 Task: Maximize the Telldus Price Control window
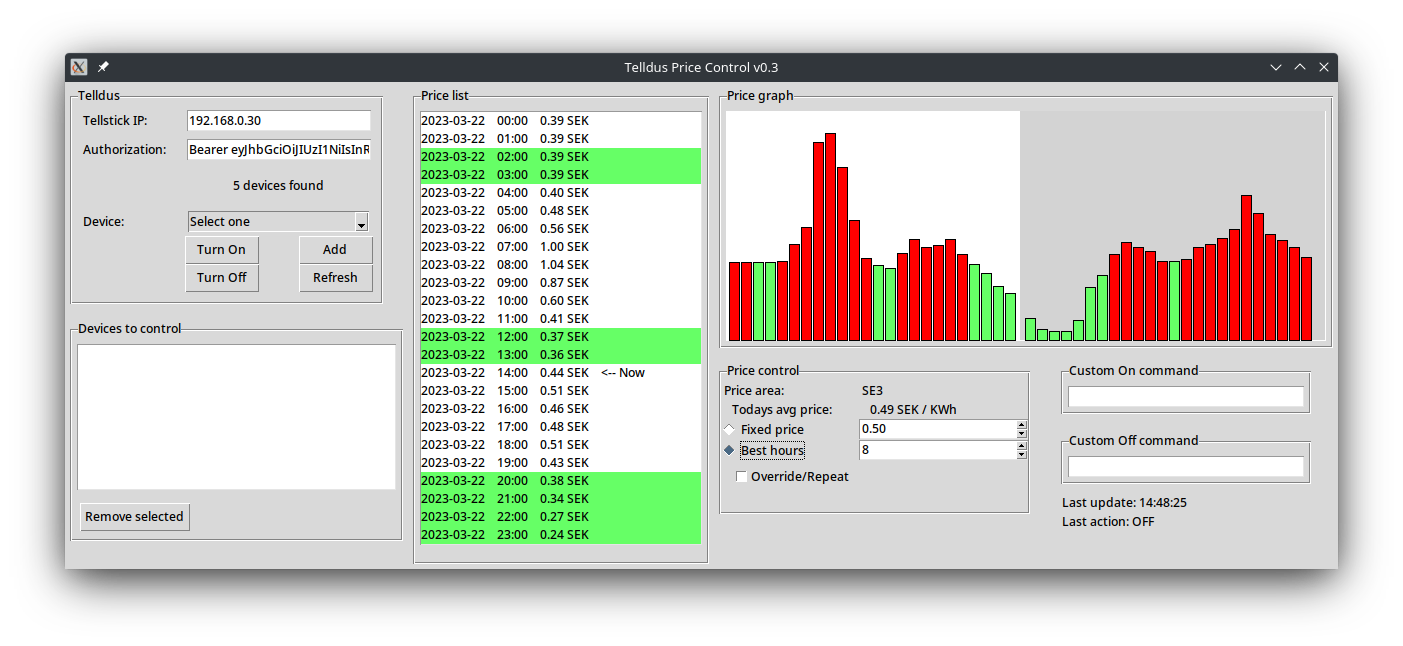tap(1300, 67)
